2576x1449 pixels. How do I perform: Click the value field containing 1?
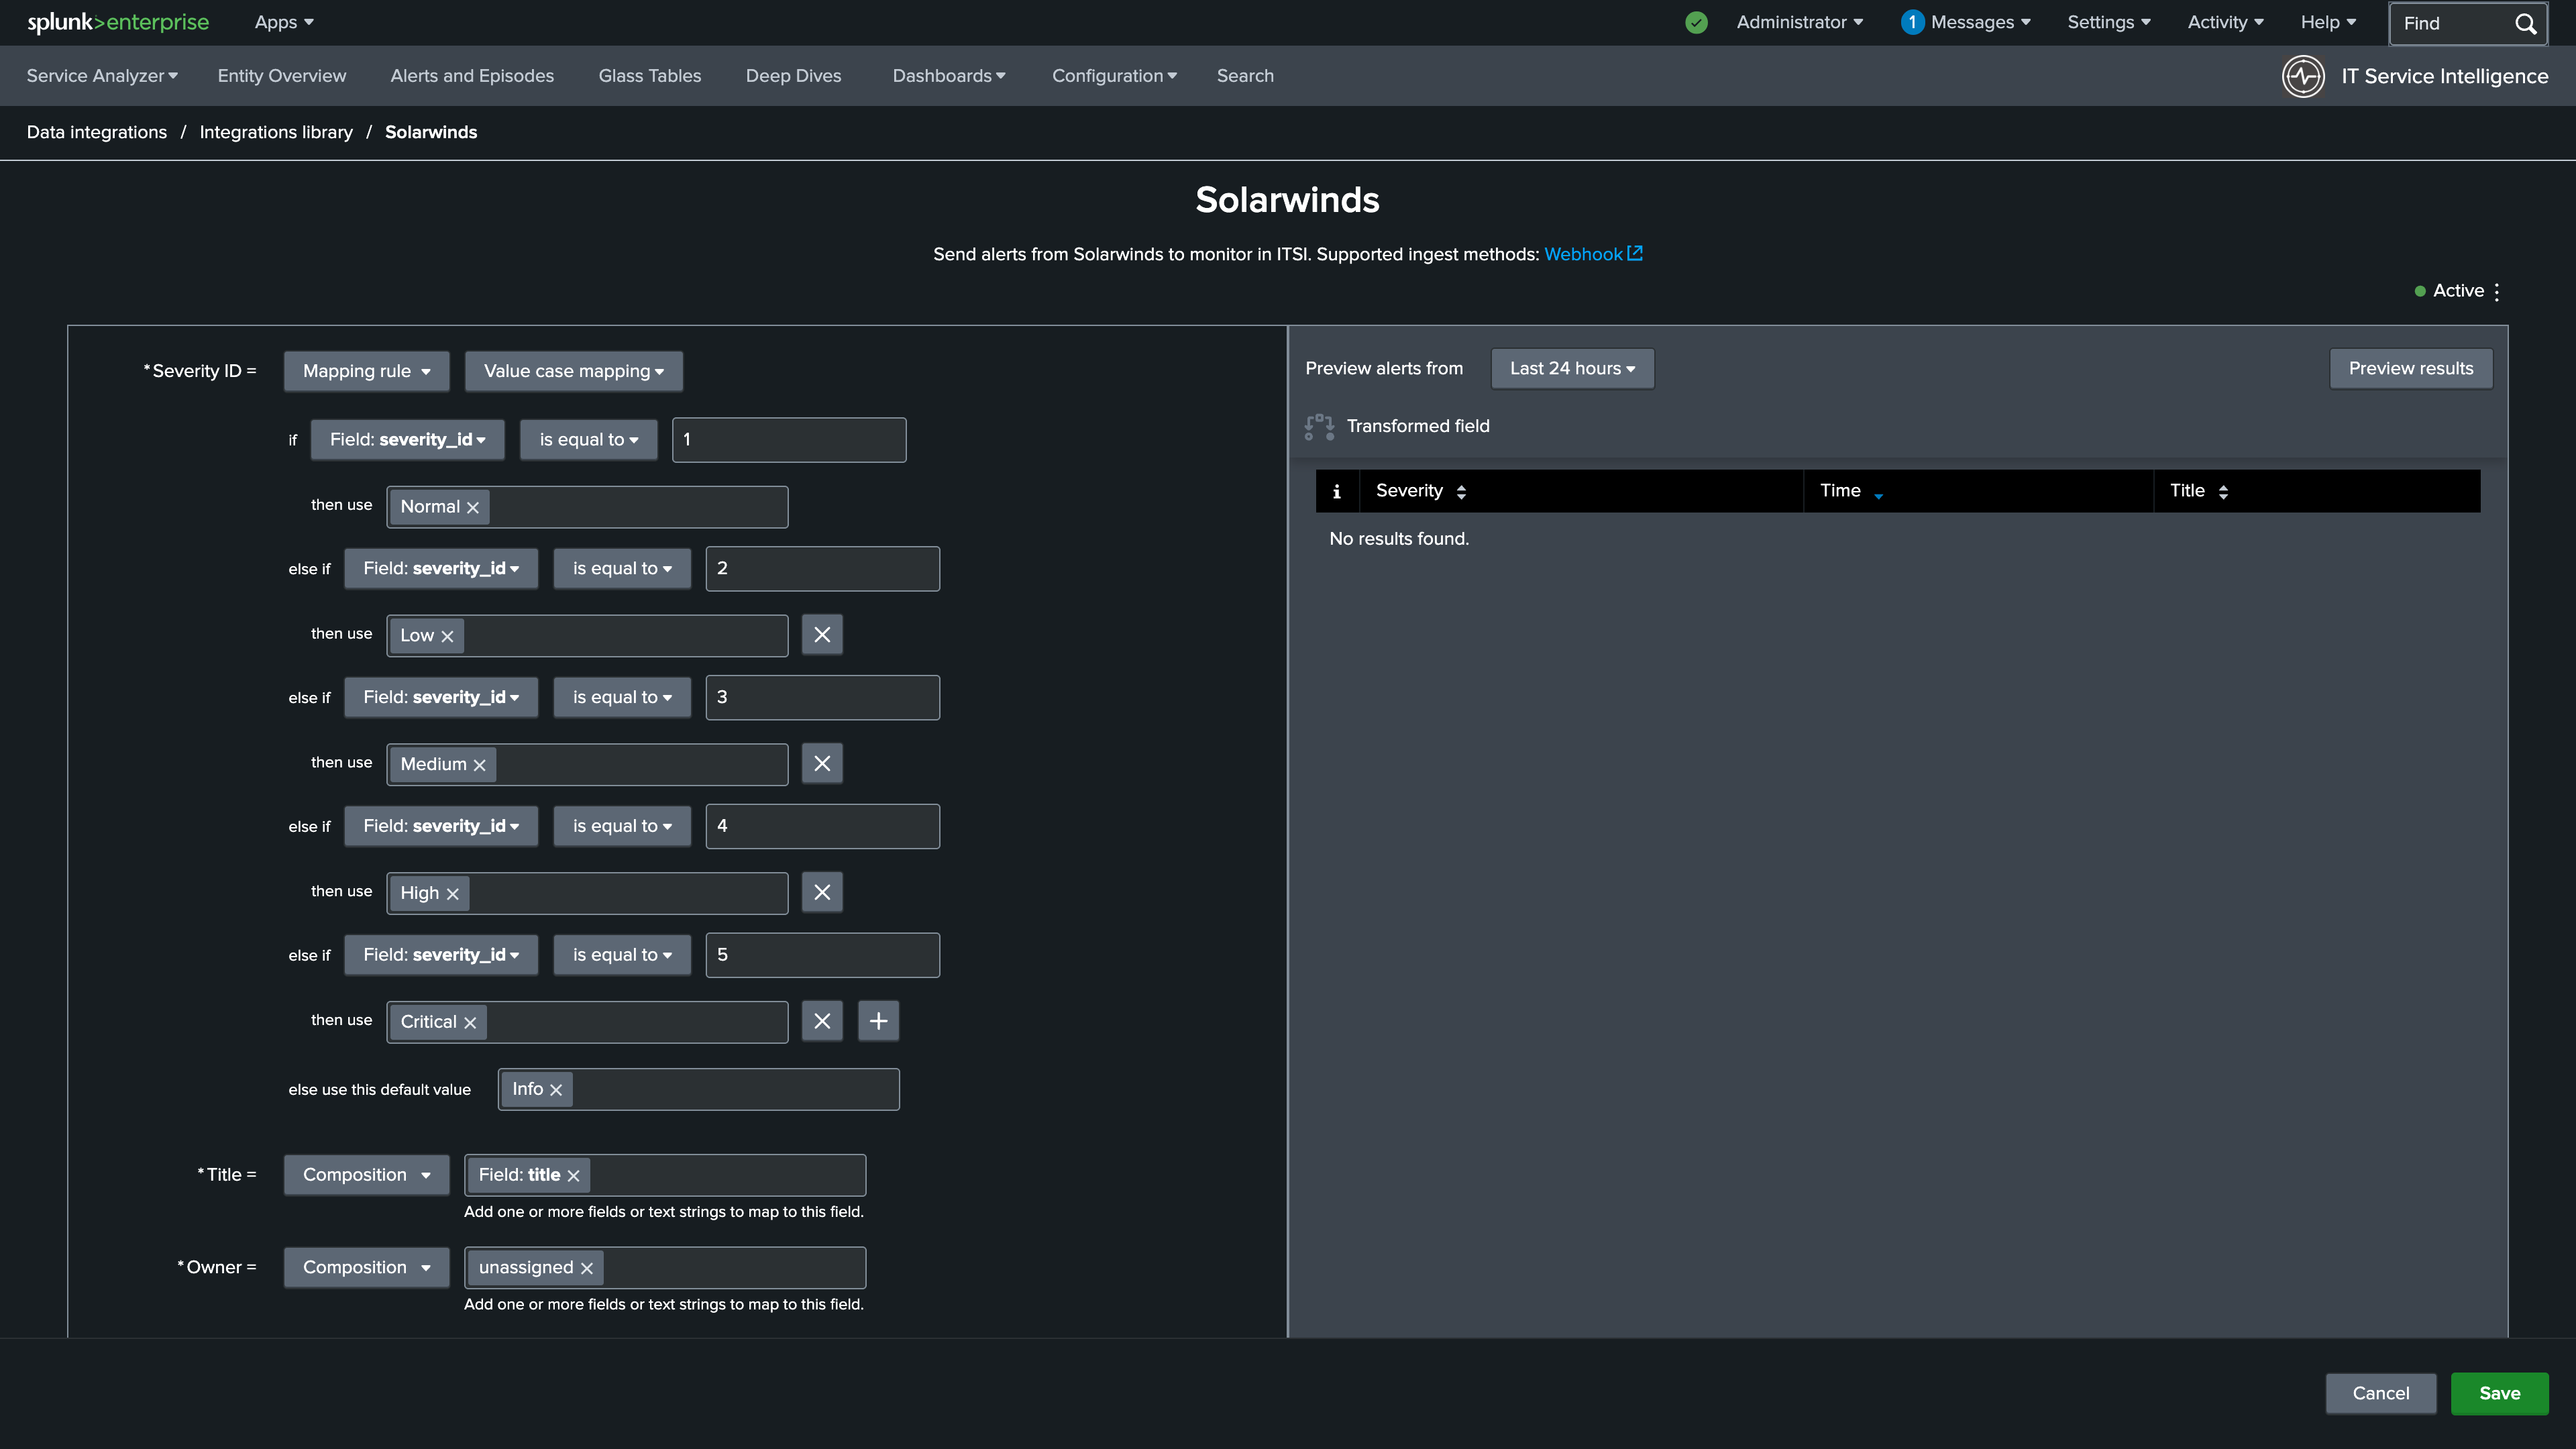(789, 440)
